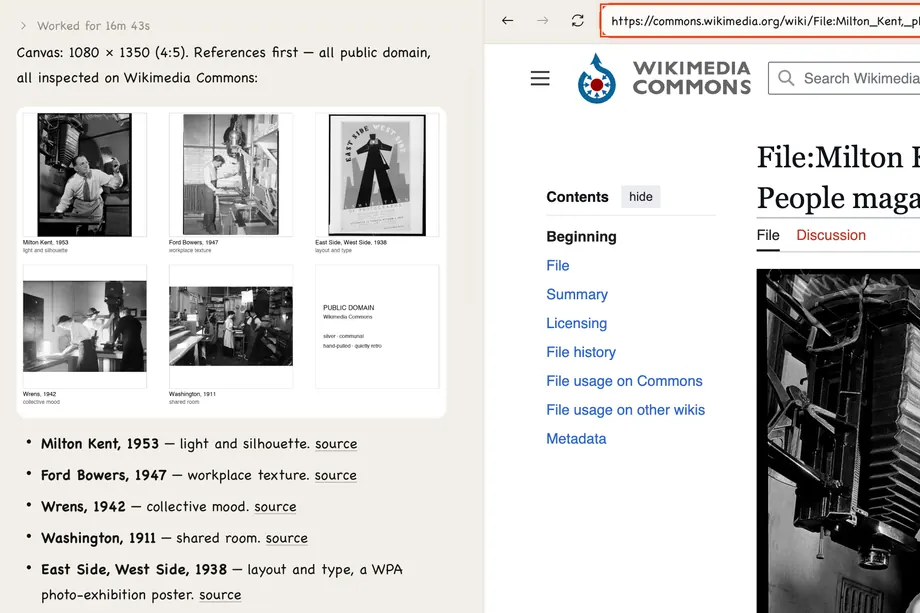Open the File entry in Contents list
The width and height of the screenshot is (920, 613).
557,265
